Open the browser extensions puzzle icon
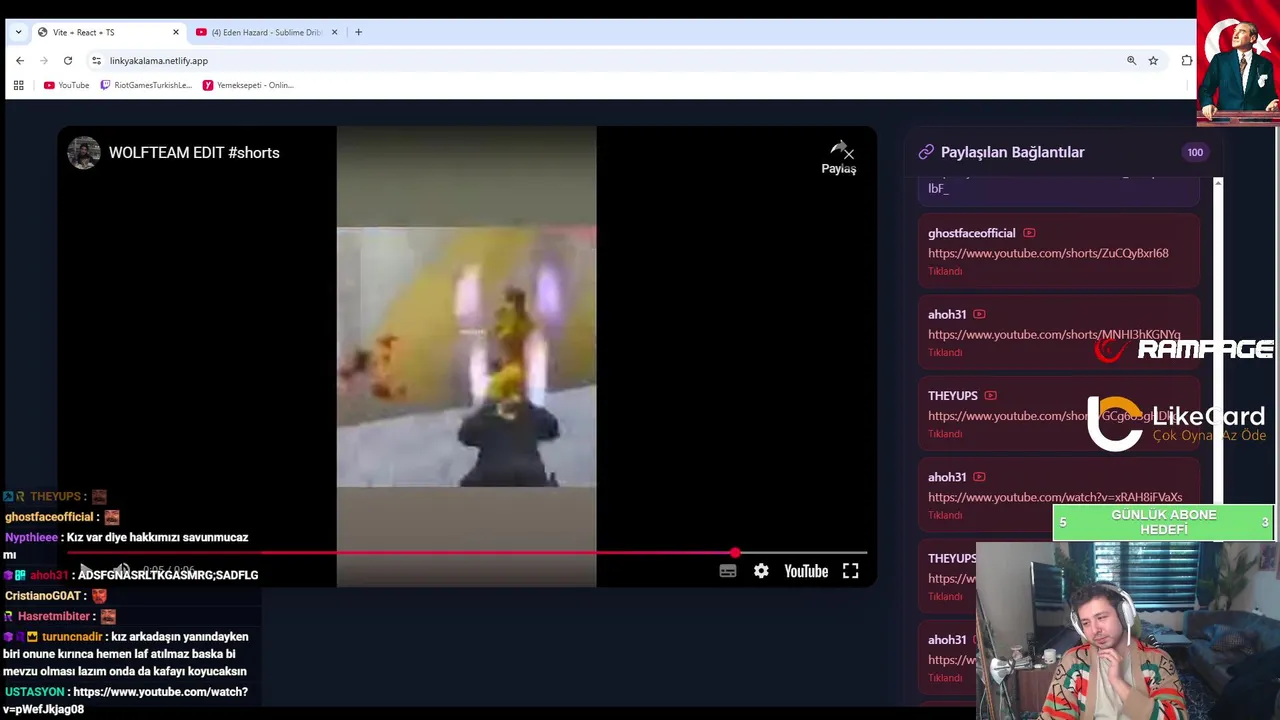Screen dimensions: 1280x720 click(x=1186, y=61)
